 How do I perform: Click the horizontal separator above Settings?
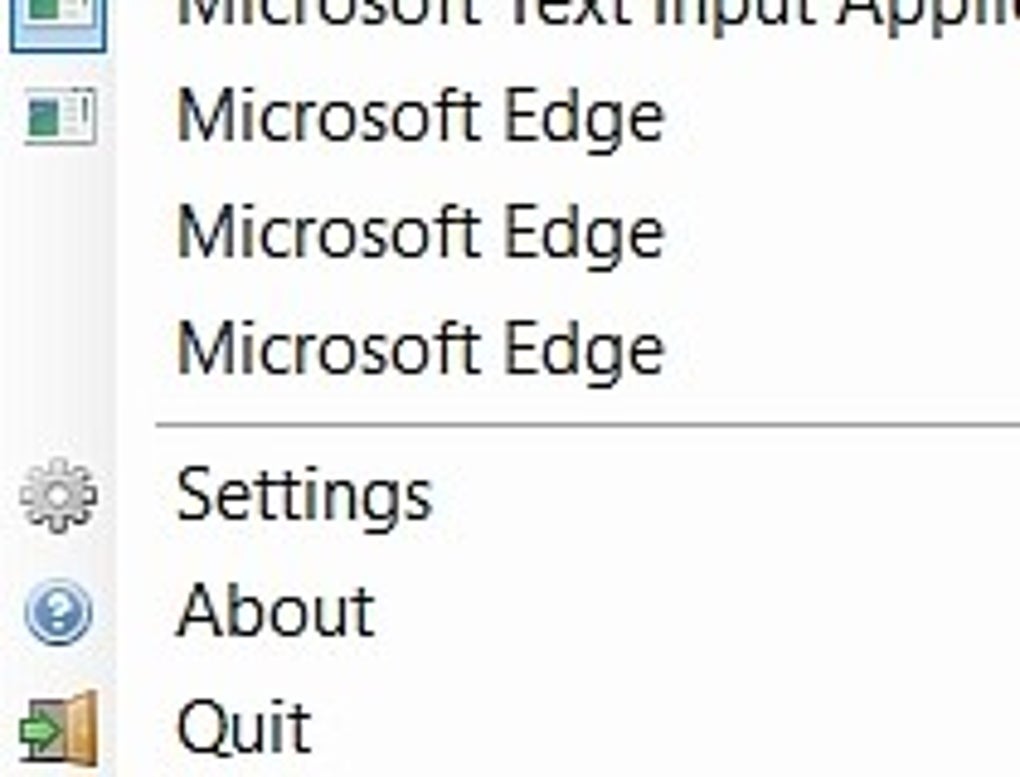587,425
